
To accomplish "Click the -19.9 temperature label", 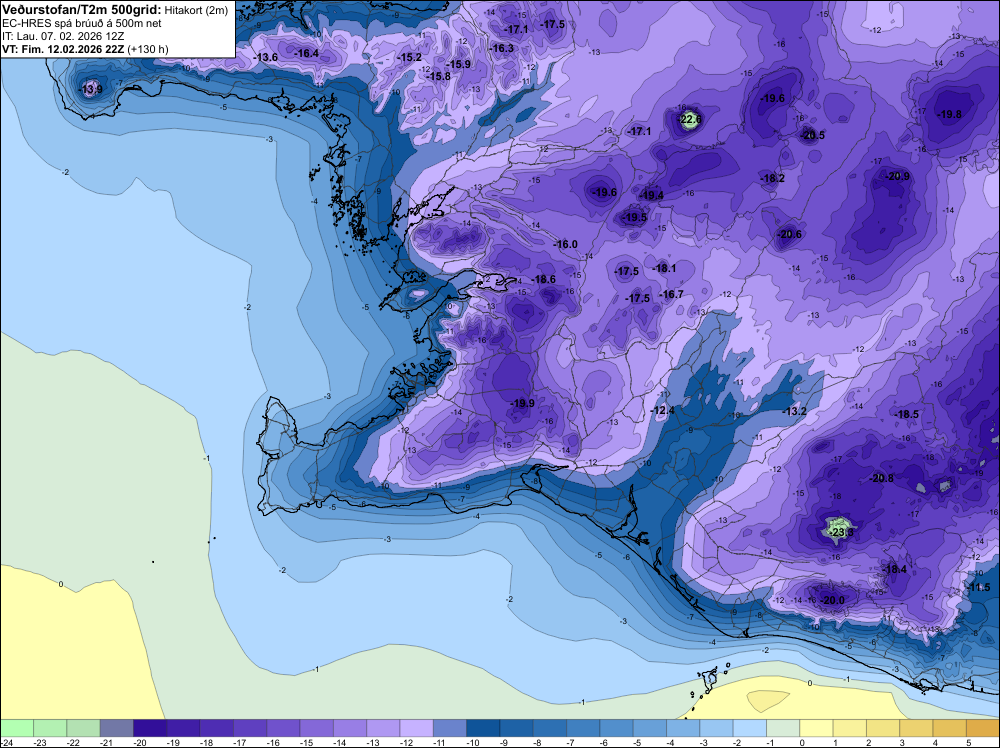I will [x=522, y=403].
